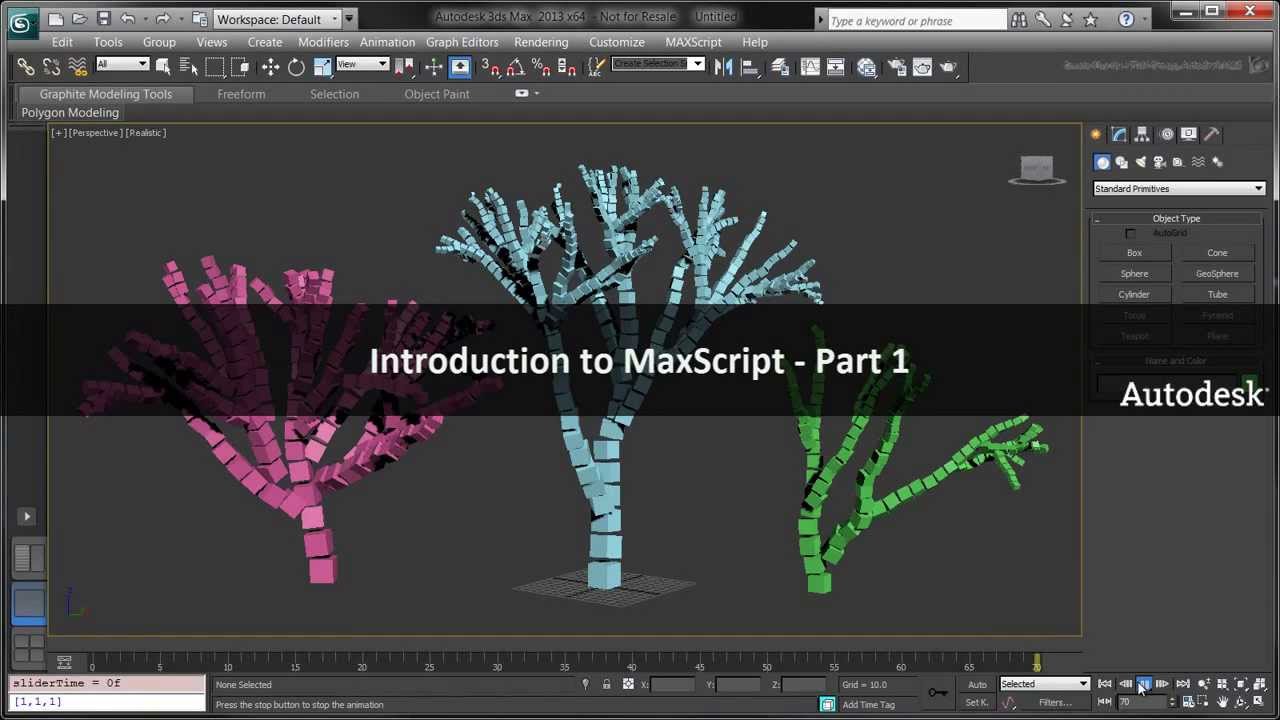Screen dimensions: 1280x720
Task: Open the Modifiers menu
Action: (323, 42)
